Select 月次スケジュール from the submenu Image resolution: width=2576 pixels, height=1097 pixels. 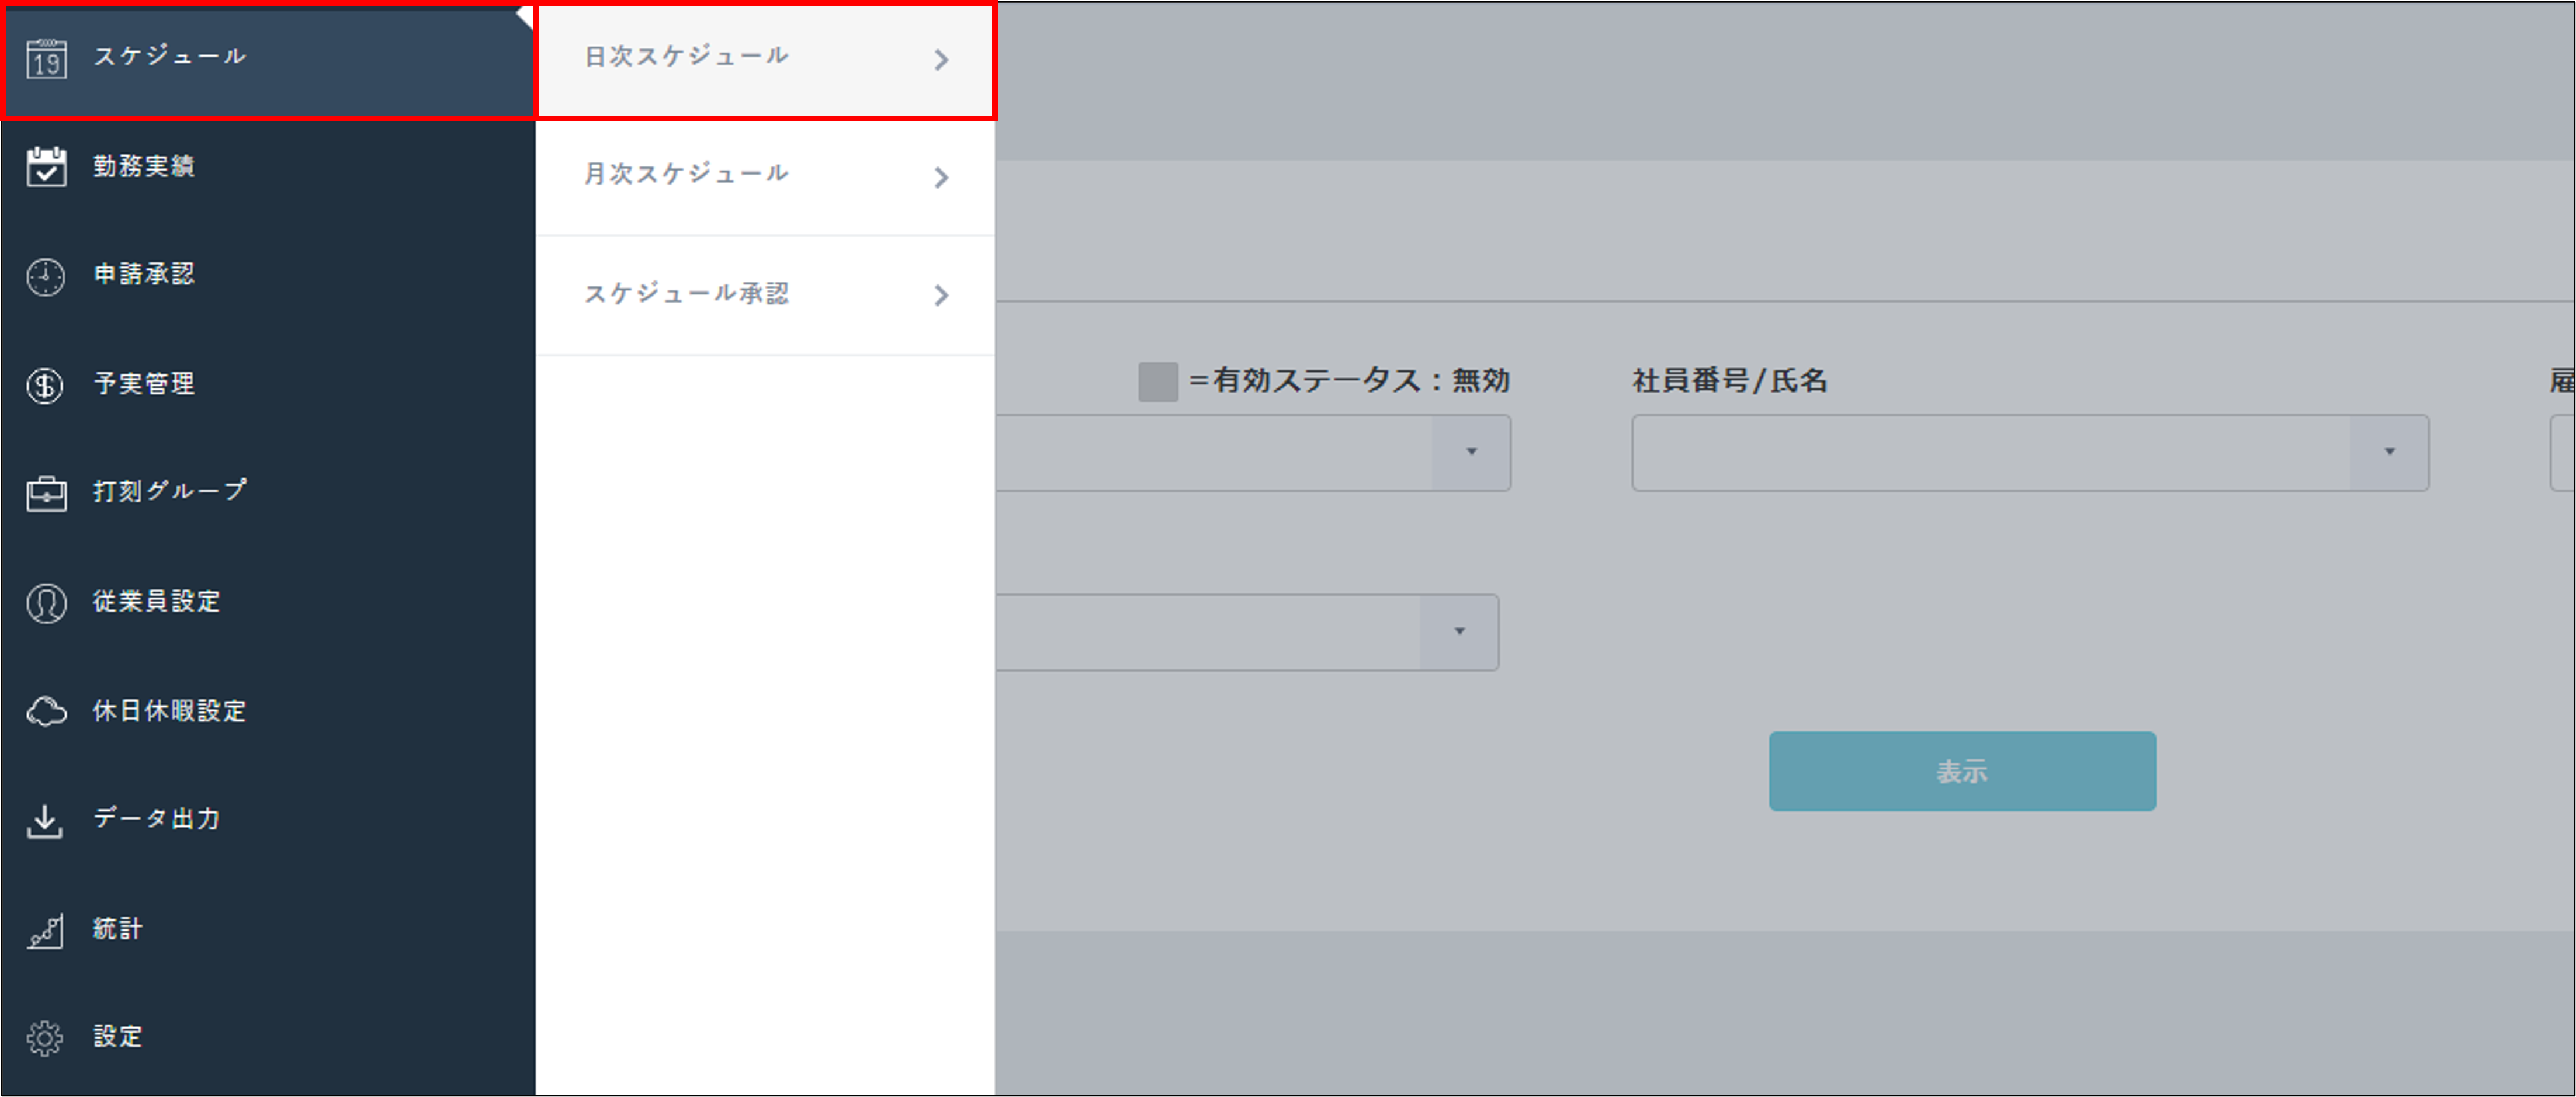(686, 175)
